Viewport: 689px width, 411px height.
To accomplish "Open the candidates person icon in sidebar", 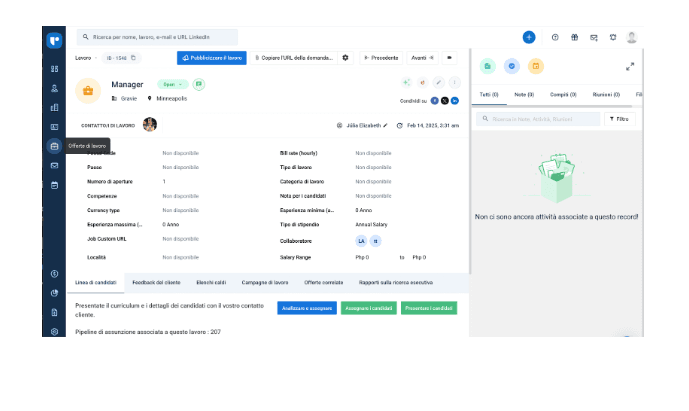I will 54,88.
